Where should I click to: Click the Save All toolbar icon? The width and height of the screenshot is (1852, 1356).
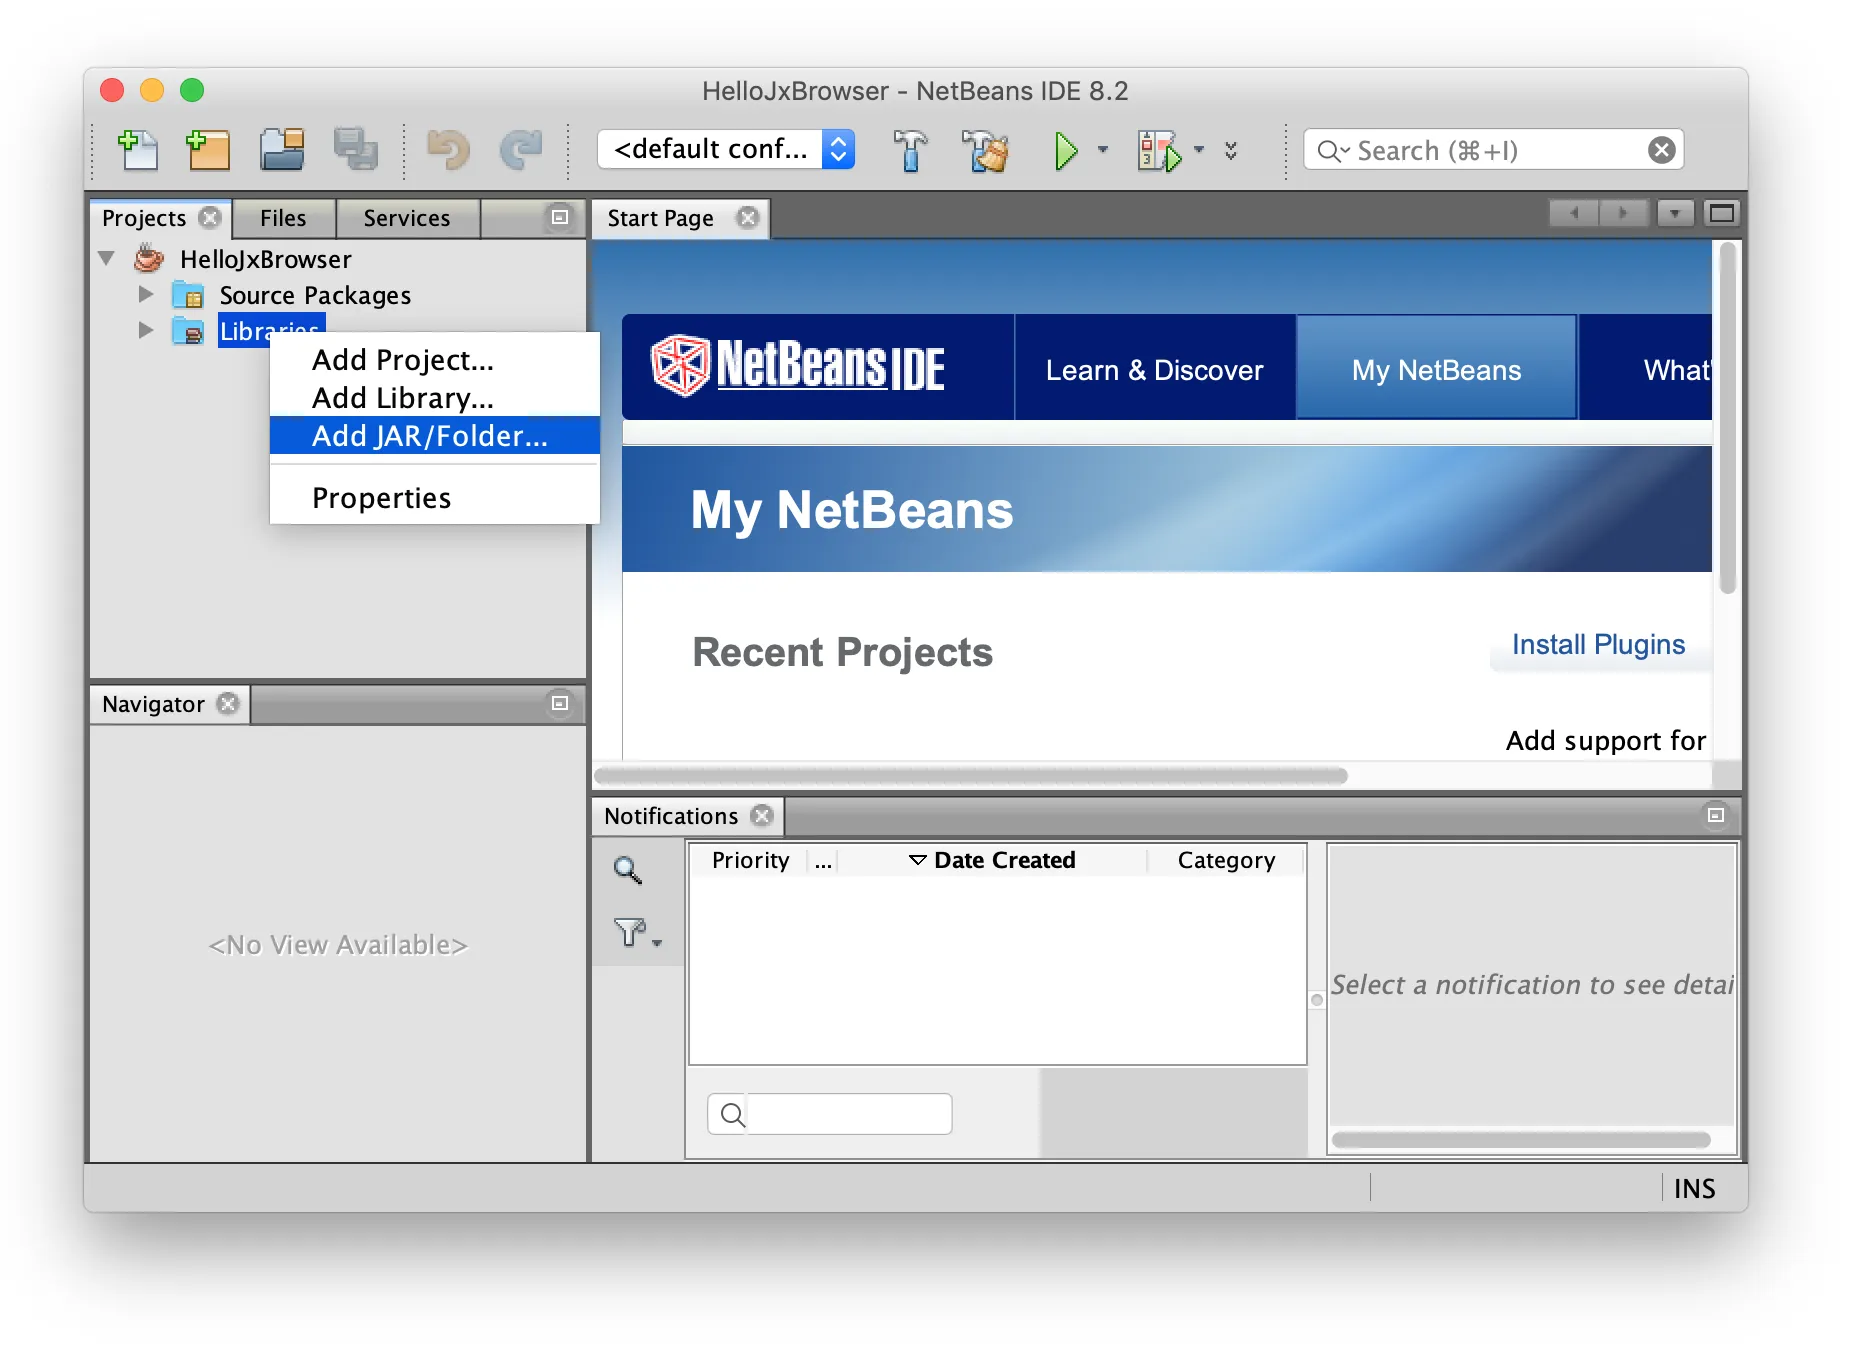pyautogui.click(x=355, y=150)
